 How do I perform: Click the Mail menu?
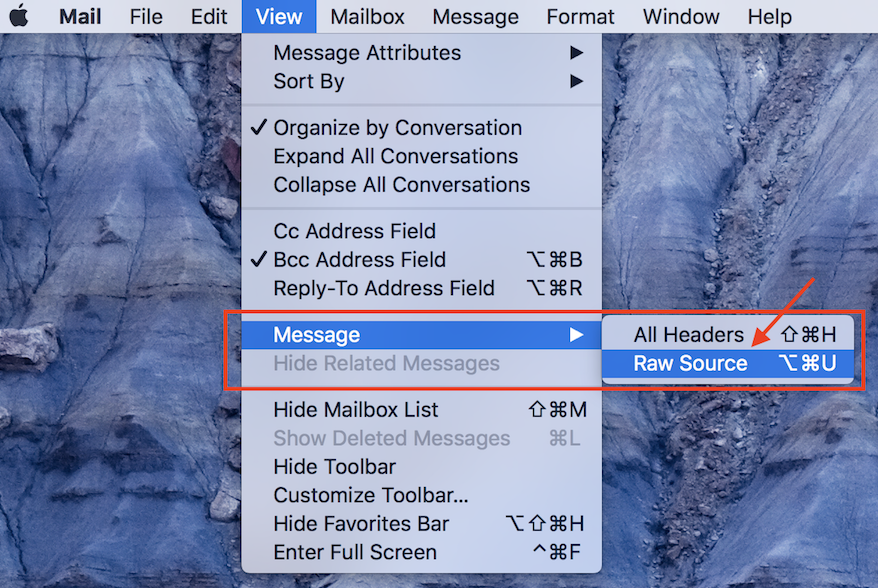pos(79,16)
